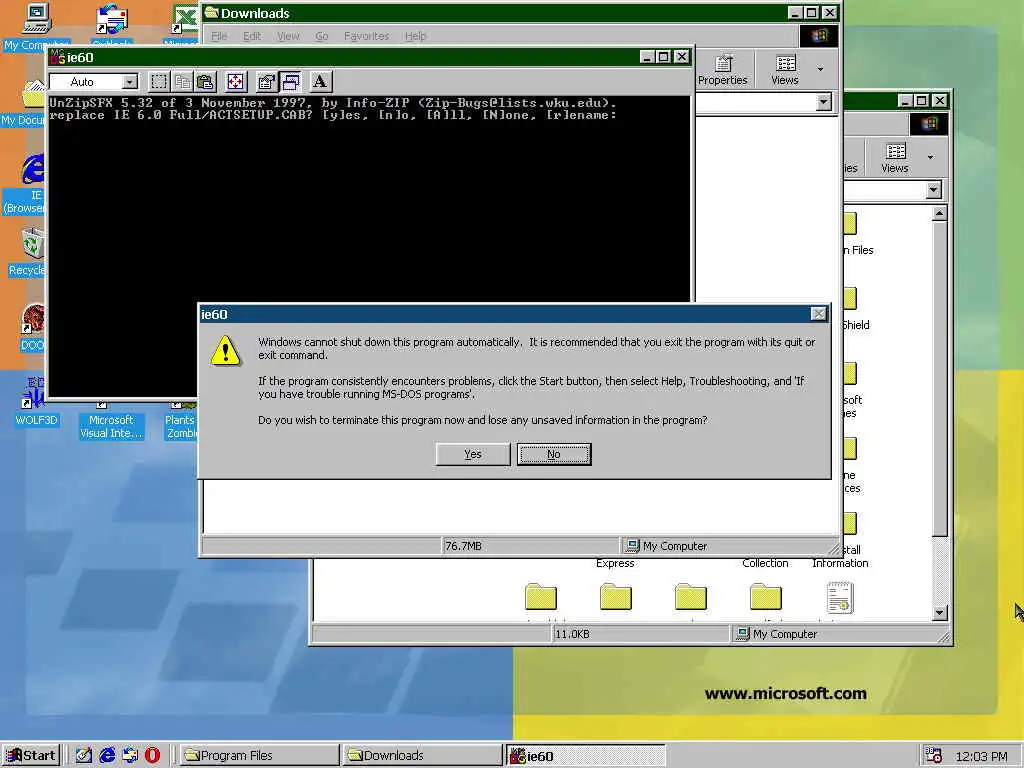The image size is (1024, 768).
Task: Open Edit menu in Downloads window
Action: [x=252, y=36]
